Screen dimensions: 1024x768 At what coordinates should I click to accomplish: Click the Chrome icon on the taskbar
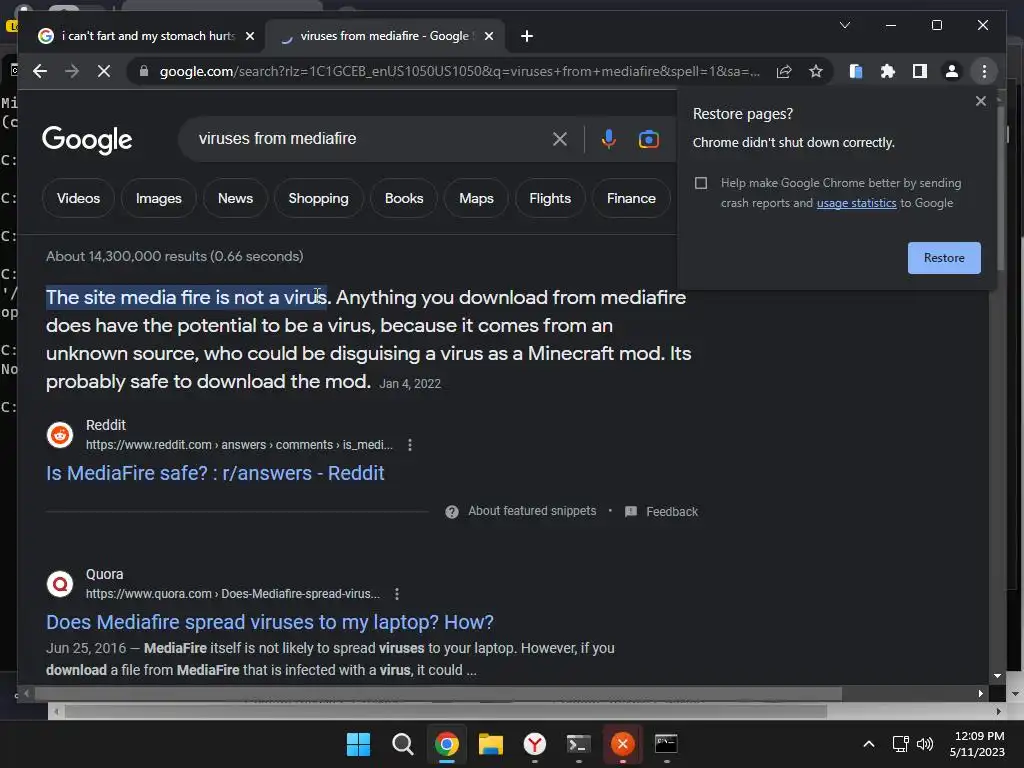point(447,744)
